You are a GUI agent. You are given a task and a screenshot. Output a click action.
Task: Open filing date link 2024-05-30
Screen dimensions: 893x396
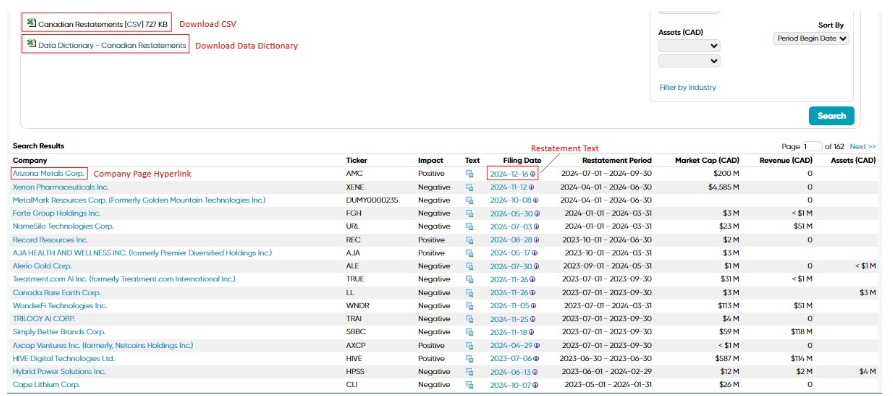(x=511, y=213)
